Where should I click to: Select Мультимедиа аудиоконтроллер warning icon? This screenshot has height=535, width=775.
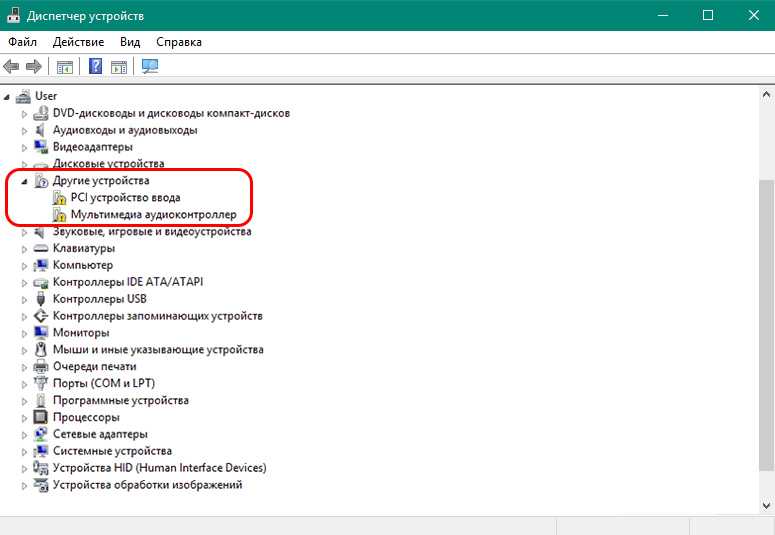click(59, 215)
